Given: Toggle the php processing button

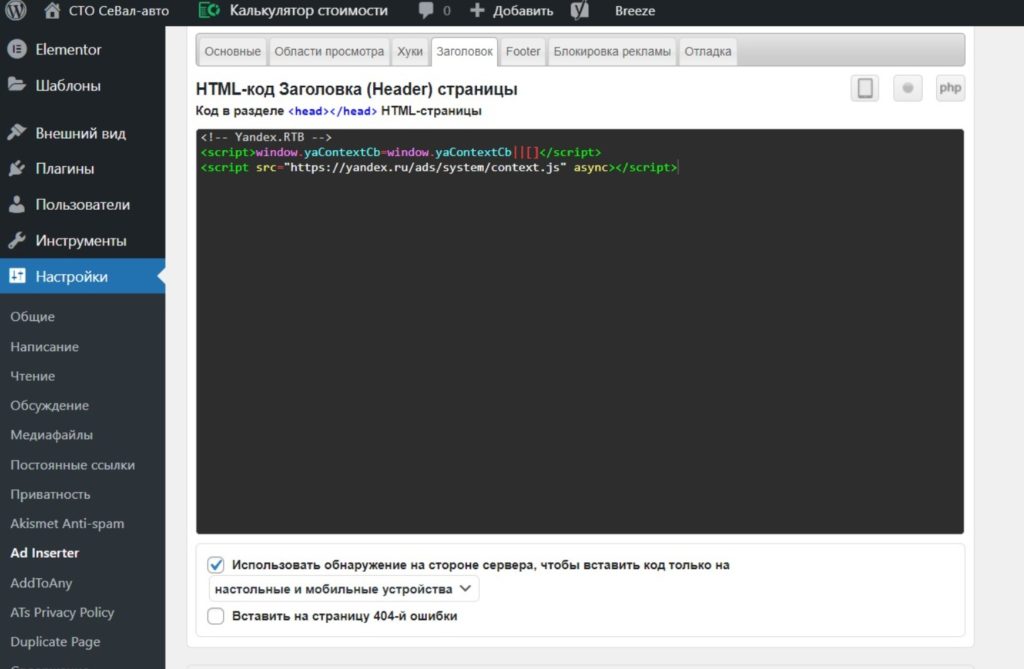Looking at the screenshot, I should [950, 88].
